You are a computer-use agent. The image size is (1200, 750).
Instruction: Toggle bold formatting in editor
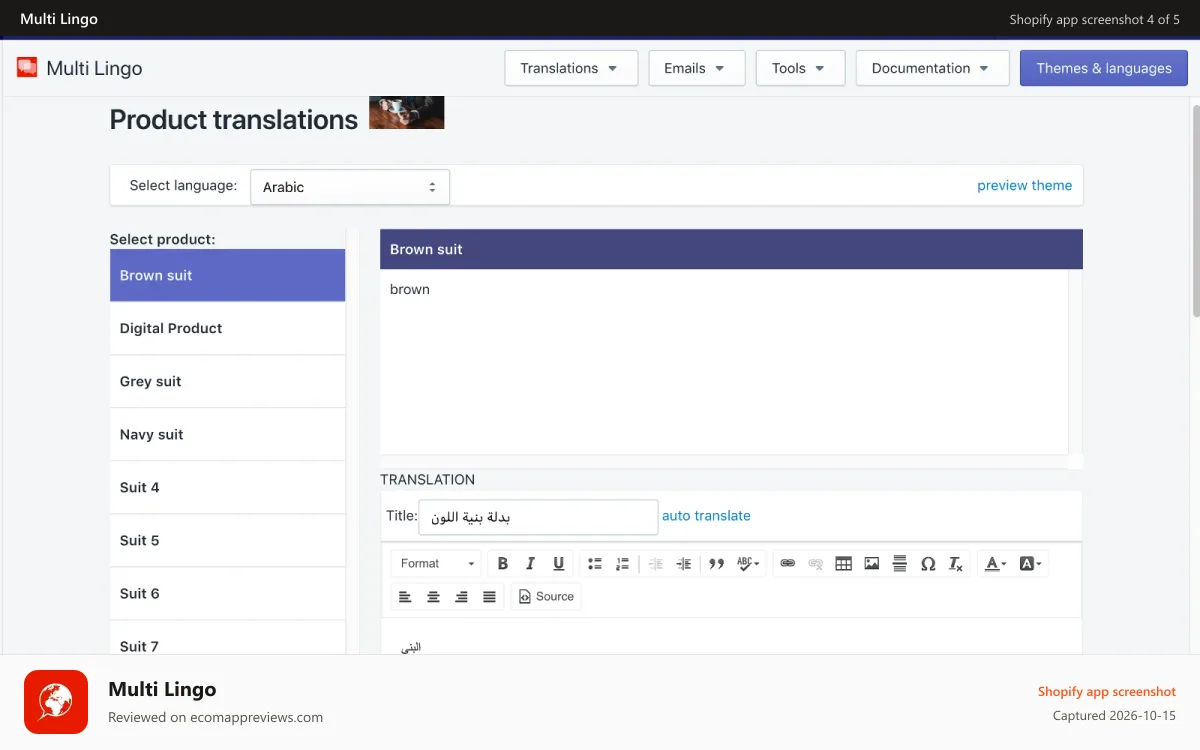(x=503, y=564)
